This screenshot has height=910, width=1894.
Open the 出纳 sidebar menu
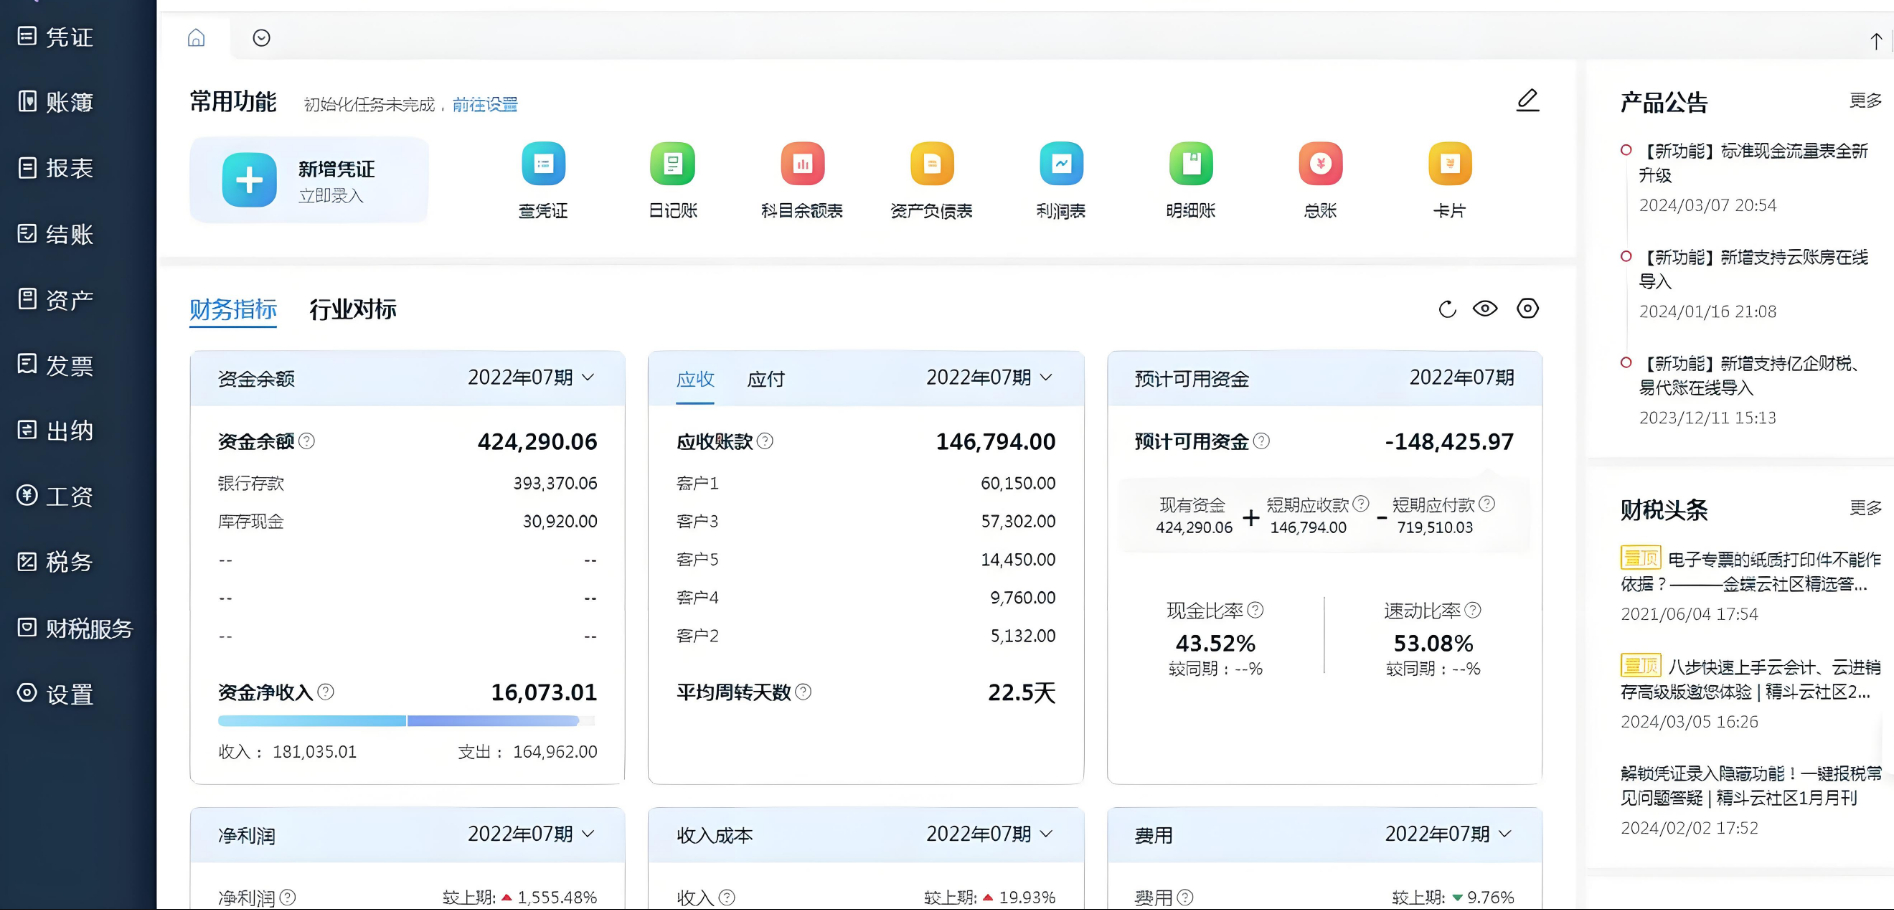(x=56, y=431)
